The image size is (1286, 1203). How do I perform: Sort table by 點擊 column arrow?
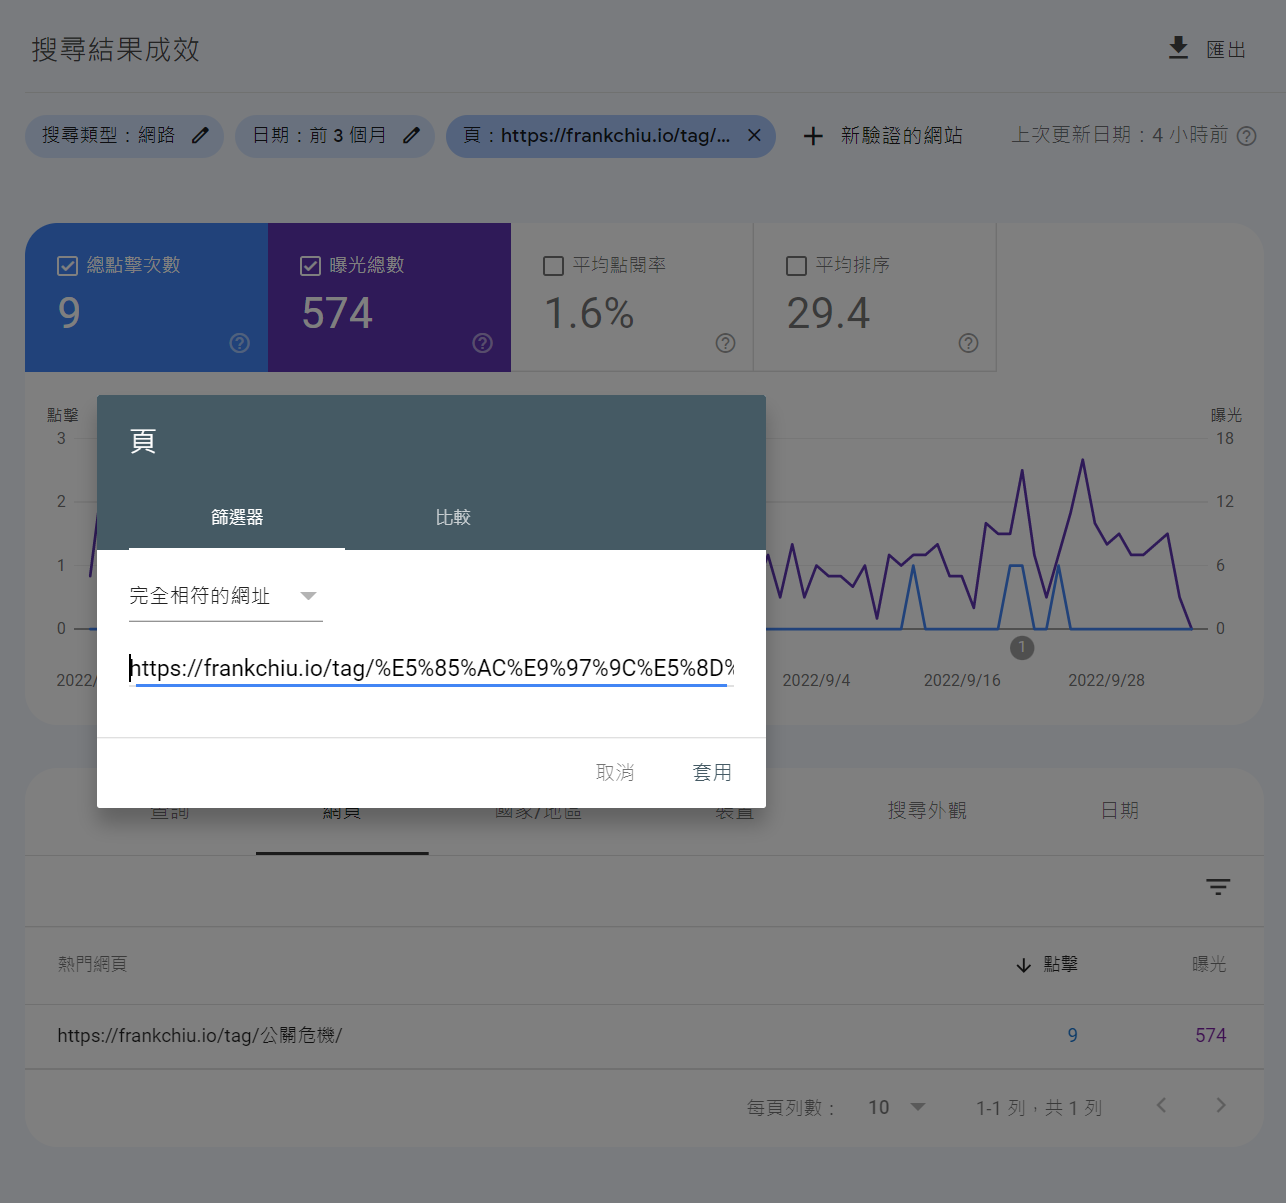click(1023, 965)
